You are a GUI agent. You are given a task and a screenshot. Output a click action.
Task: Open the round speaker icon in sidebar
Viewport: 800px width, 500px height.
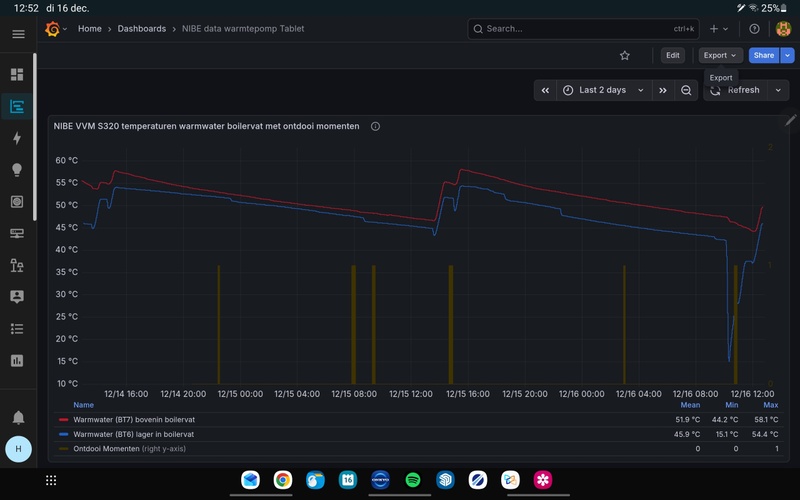[x=17, y=202]
